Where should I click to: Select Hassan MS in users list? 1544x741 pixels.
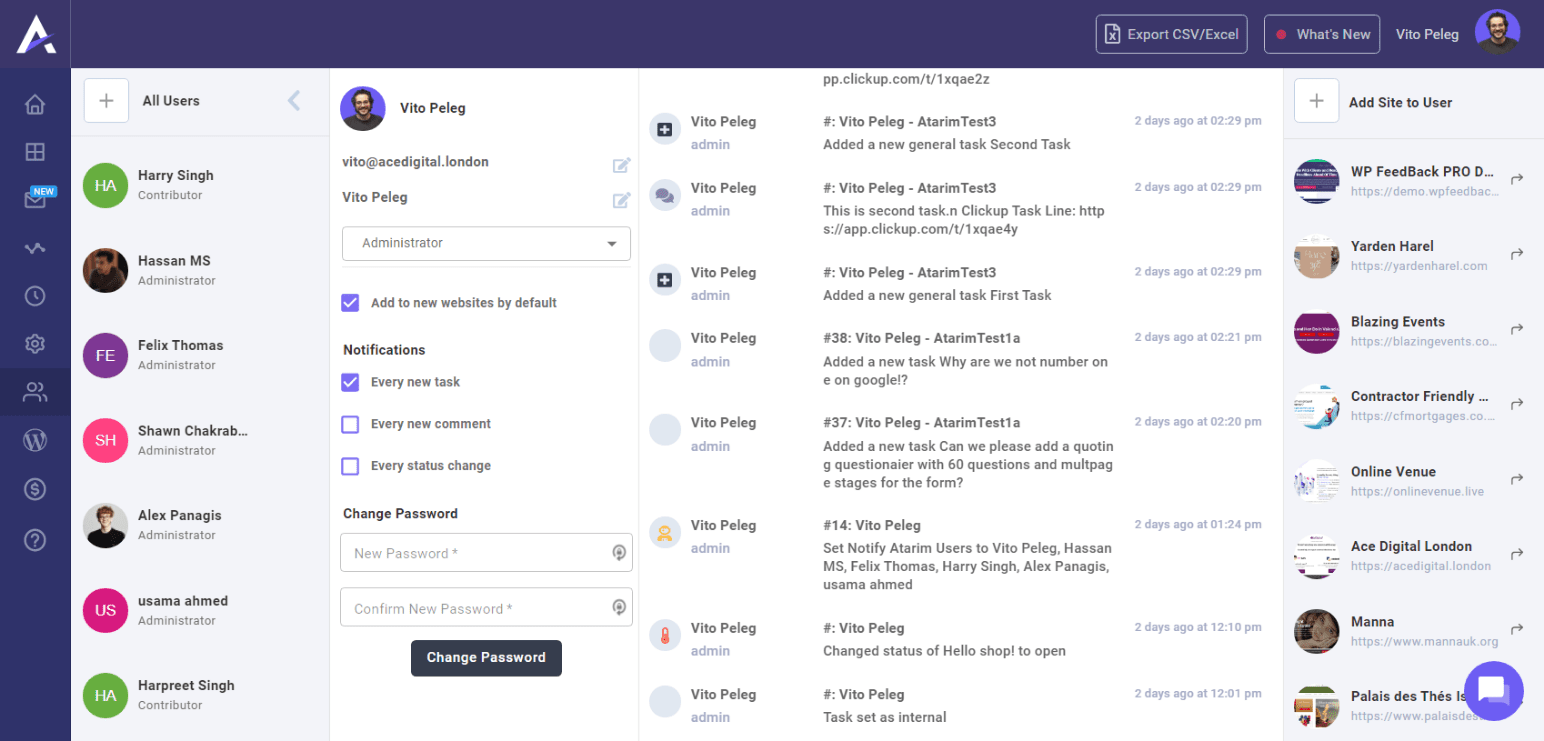pos(175,270)
